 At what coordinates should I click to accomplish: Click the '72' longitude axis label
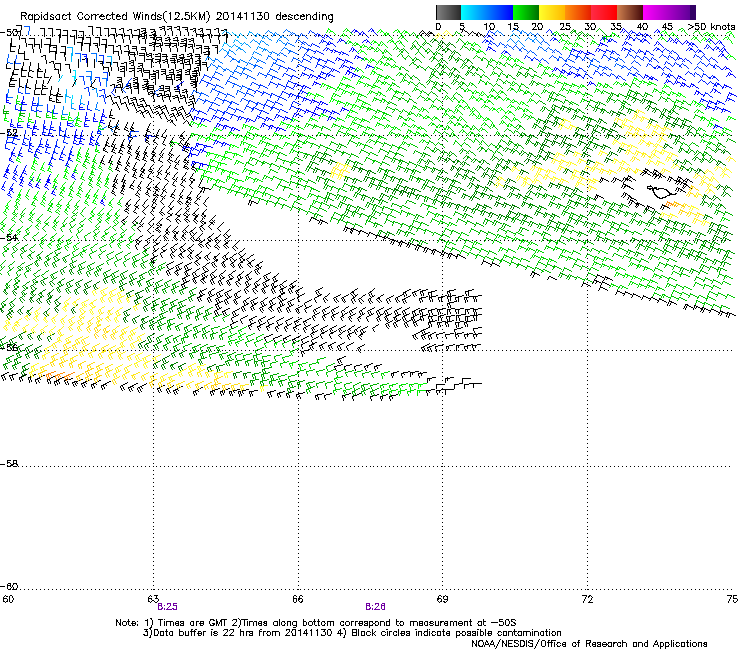tap(587, 599)
